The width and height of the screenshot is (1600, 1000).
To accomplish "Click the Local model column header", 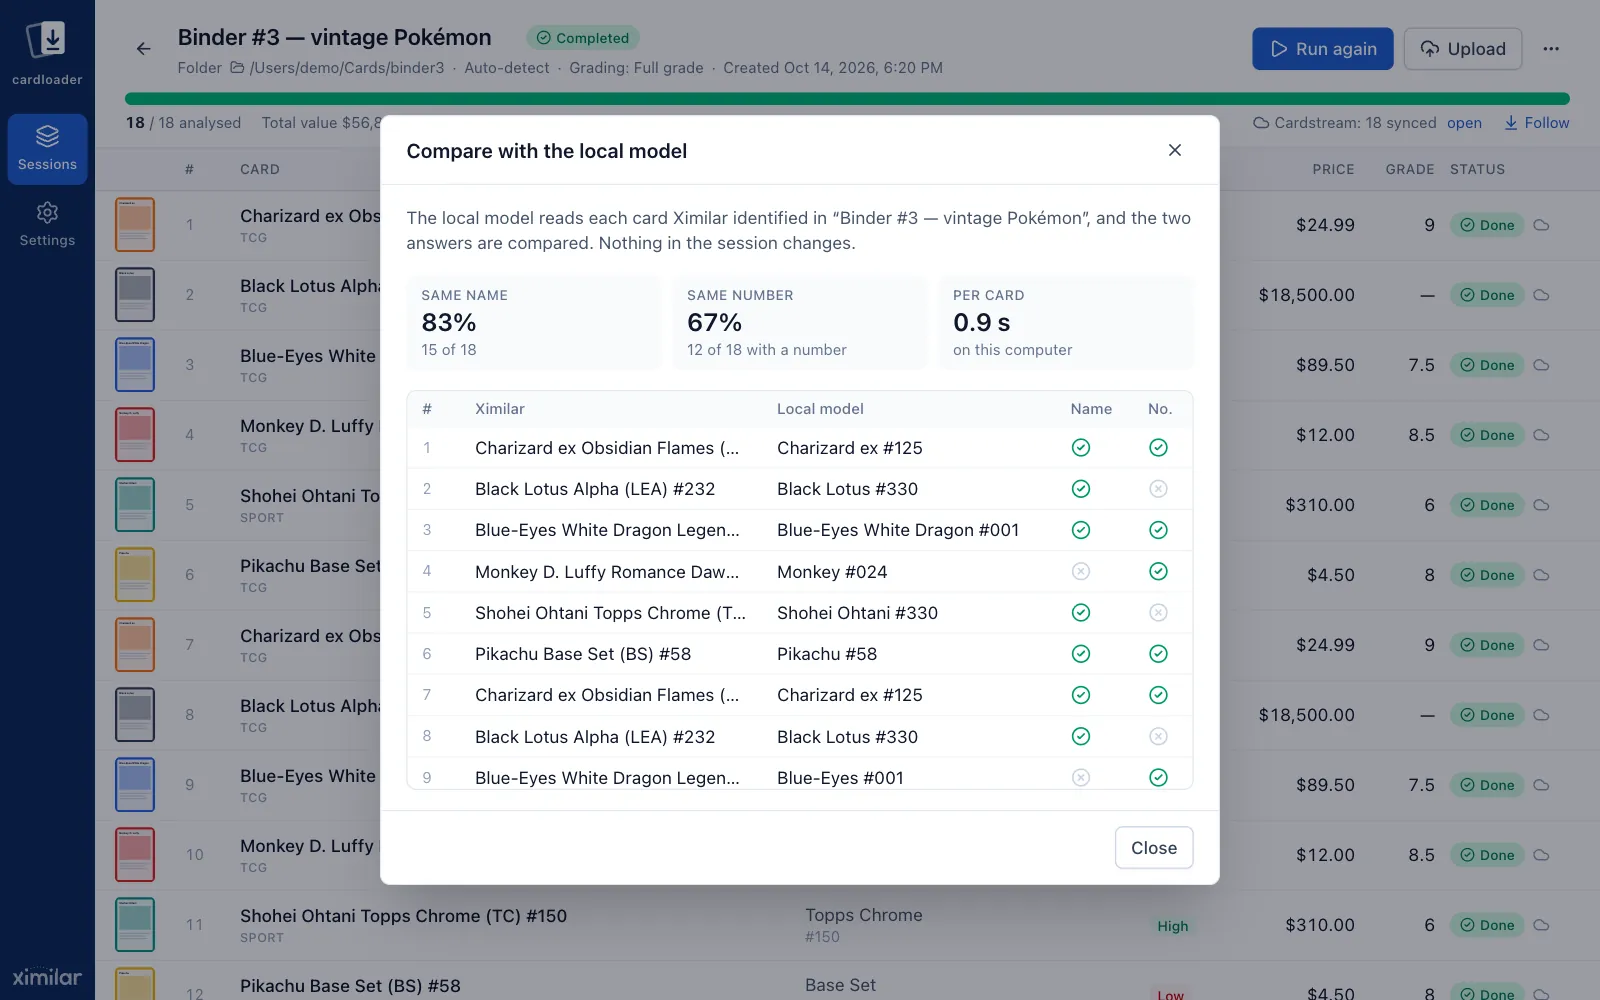I will tap(820, 409).
